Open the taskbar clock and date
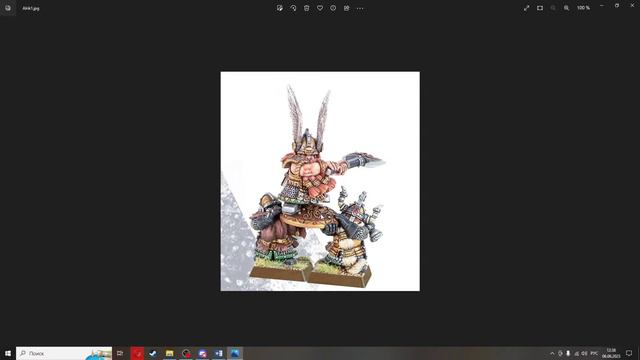The image size is (640, 360). coord(611,353)
